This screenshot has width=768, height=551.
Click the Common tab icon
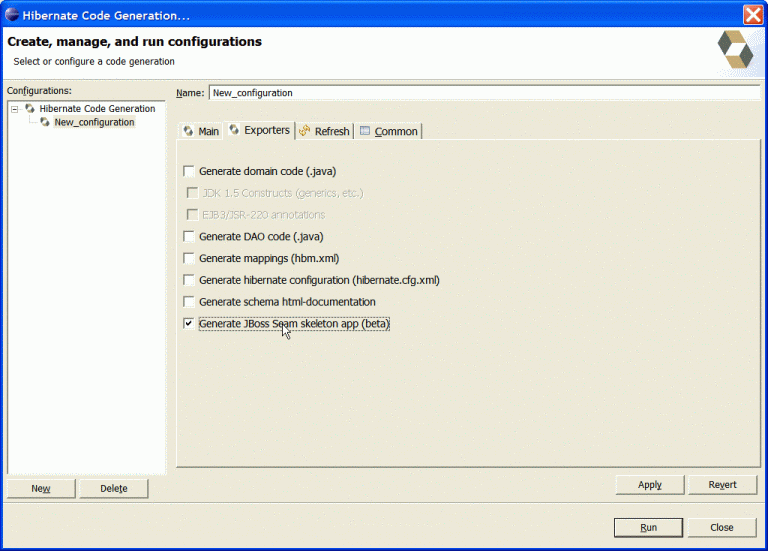(365, 131)
